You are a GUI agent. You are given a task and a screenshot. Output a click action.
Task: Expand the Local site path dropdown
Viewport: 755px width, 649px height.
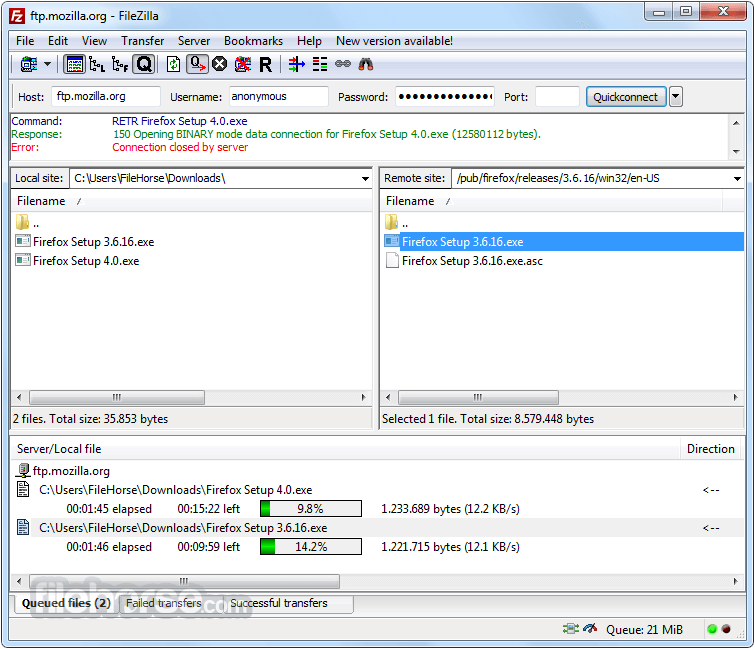click(365, 179)
